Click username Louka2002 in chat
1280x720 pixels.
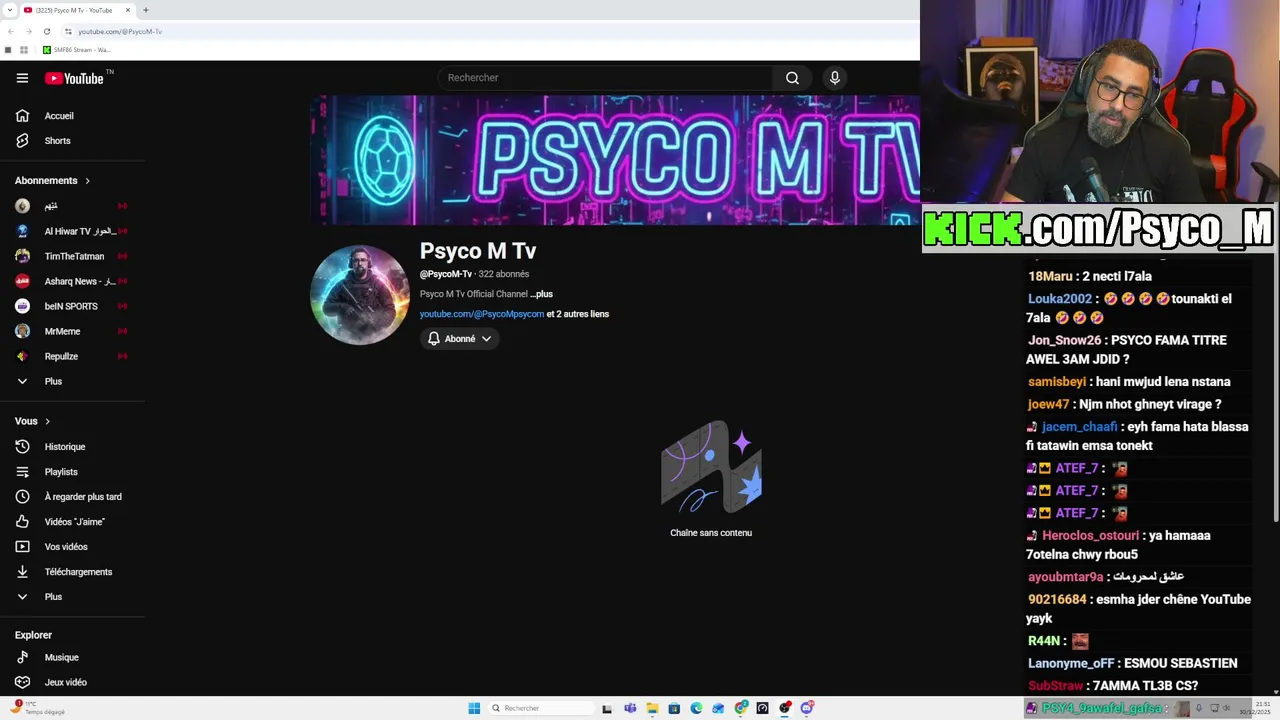pyautogui.click(x=1060, y=299)
